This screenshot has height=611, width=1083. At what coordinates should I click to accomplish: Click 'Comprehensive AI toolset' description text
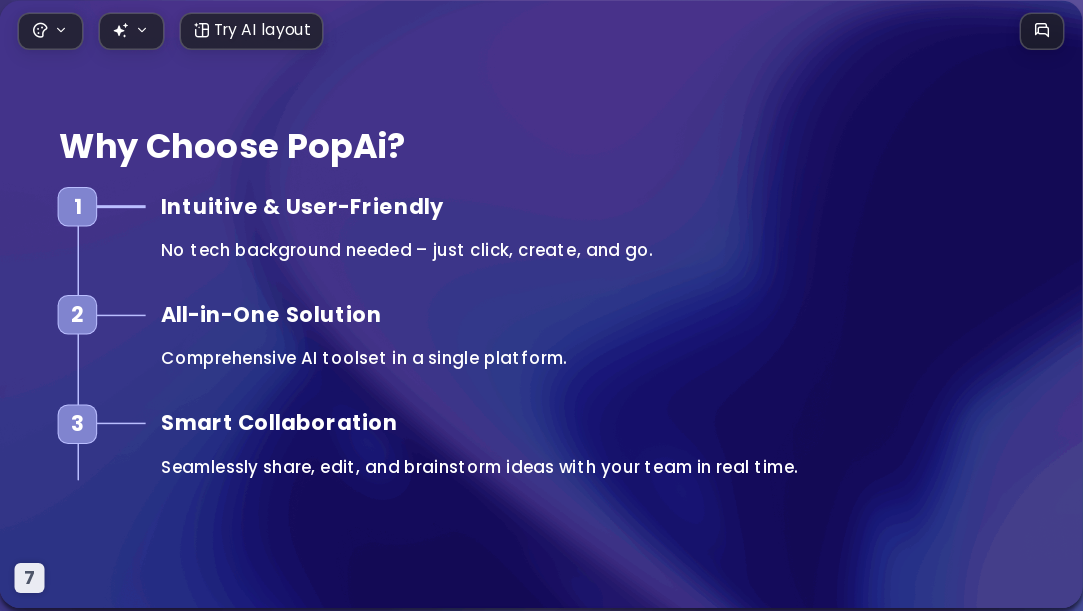click(x=364, y=358)
